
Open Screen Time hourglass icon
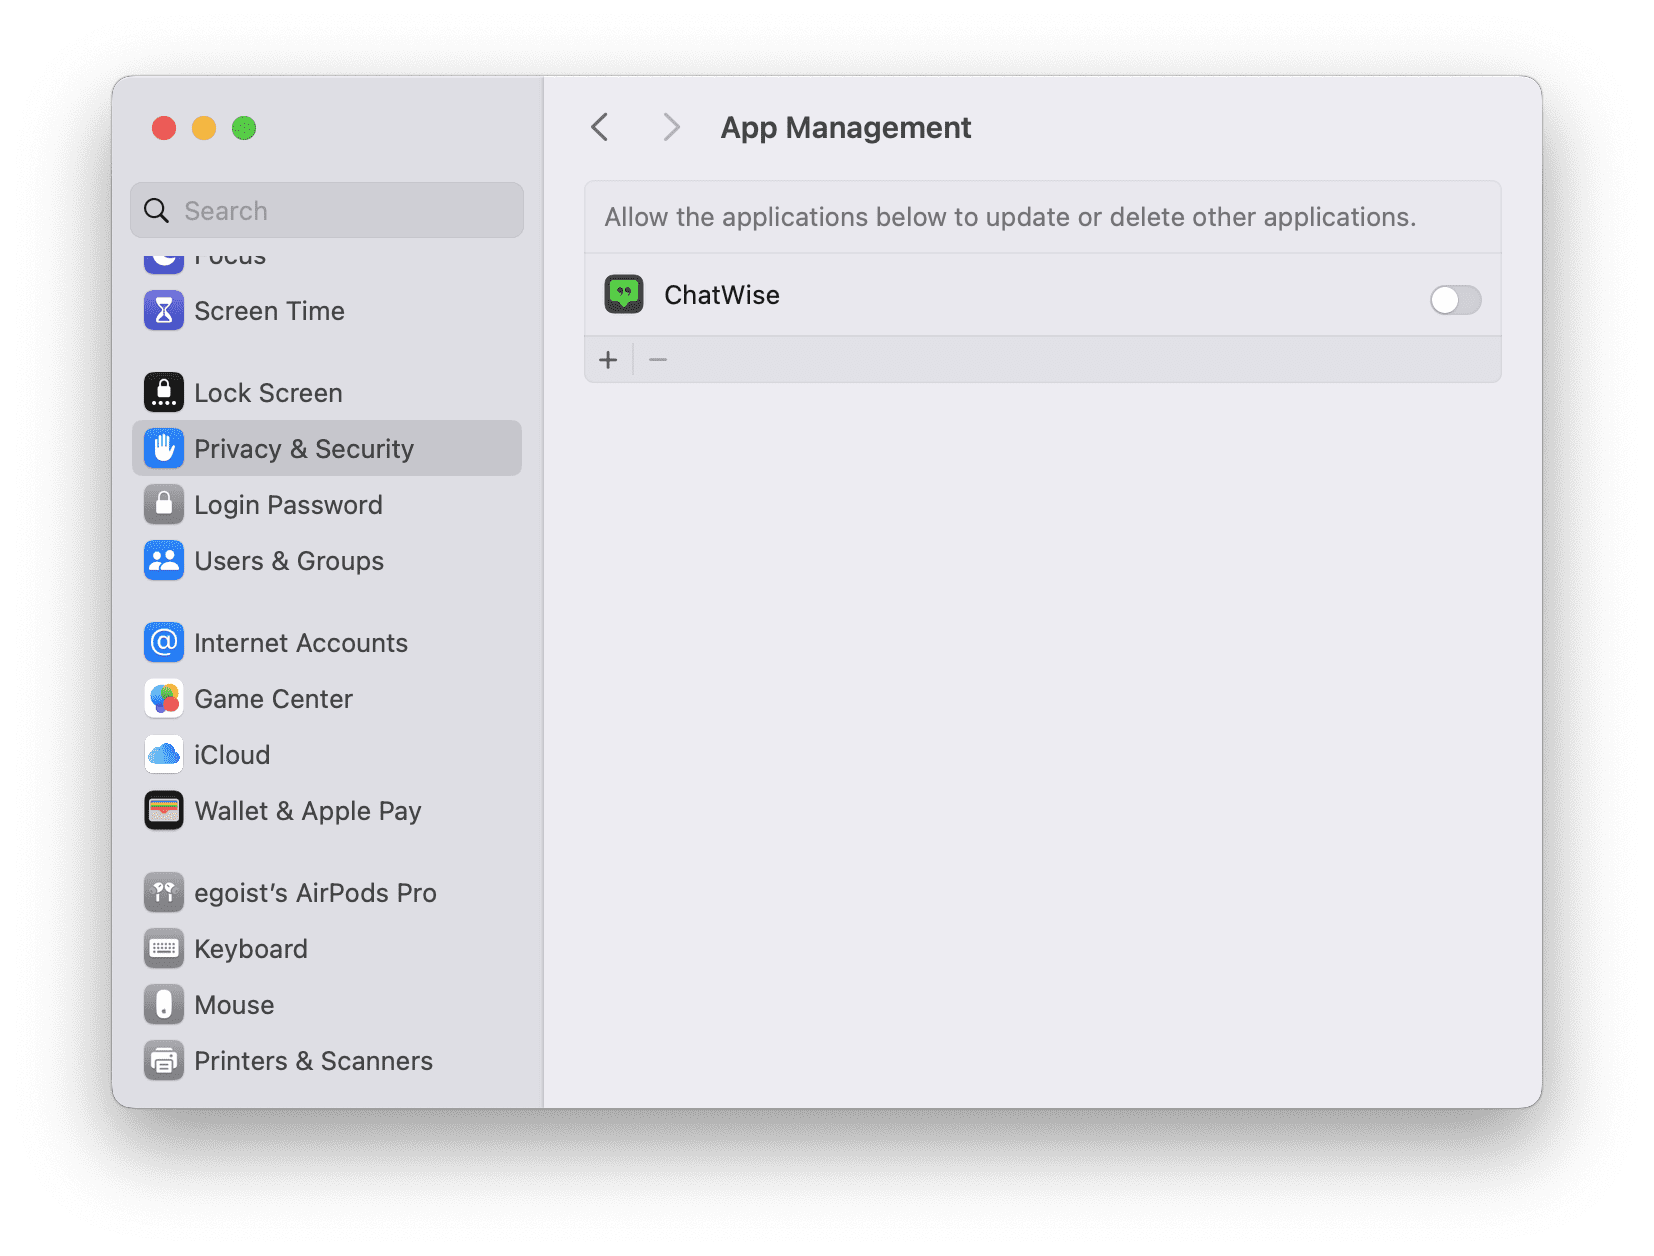pos(164,311)
